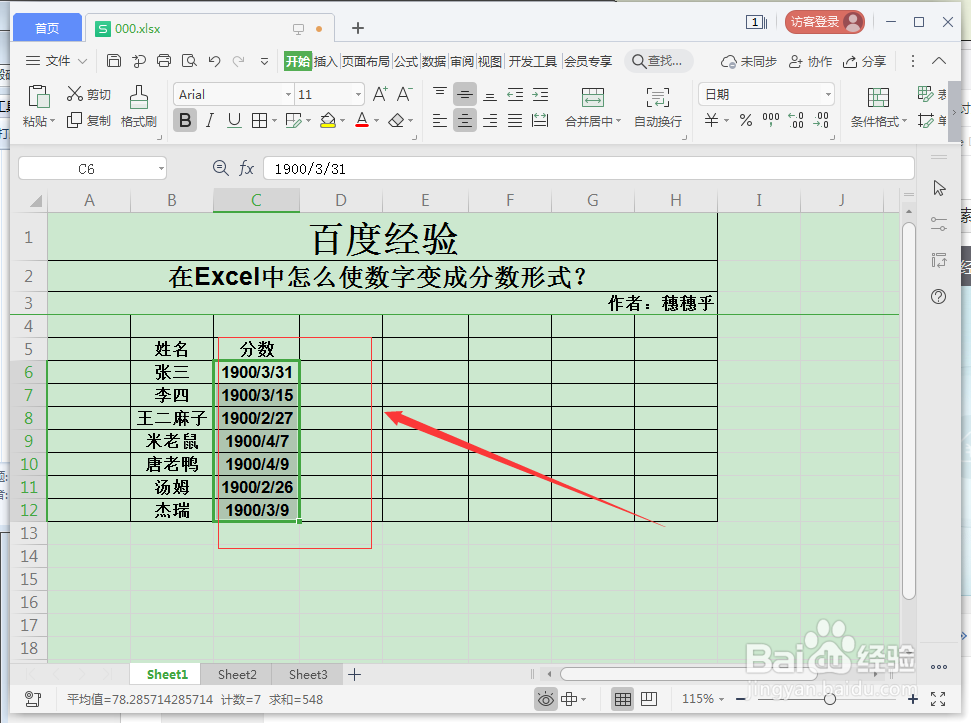
Task: Click the formula bar showing 1900/3/31
Action: coord(588,168)
